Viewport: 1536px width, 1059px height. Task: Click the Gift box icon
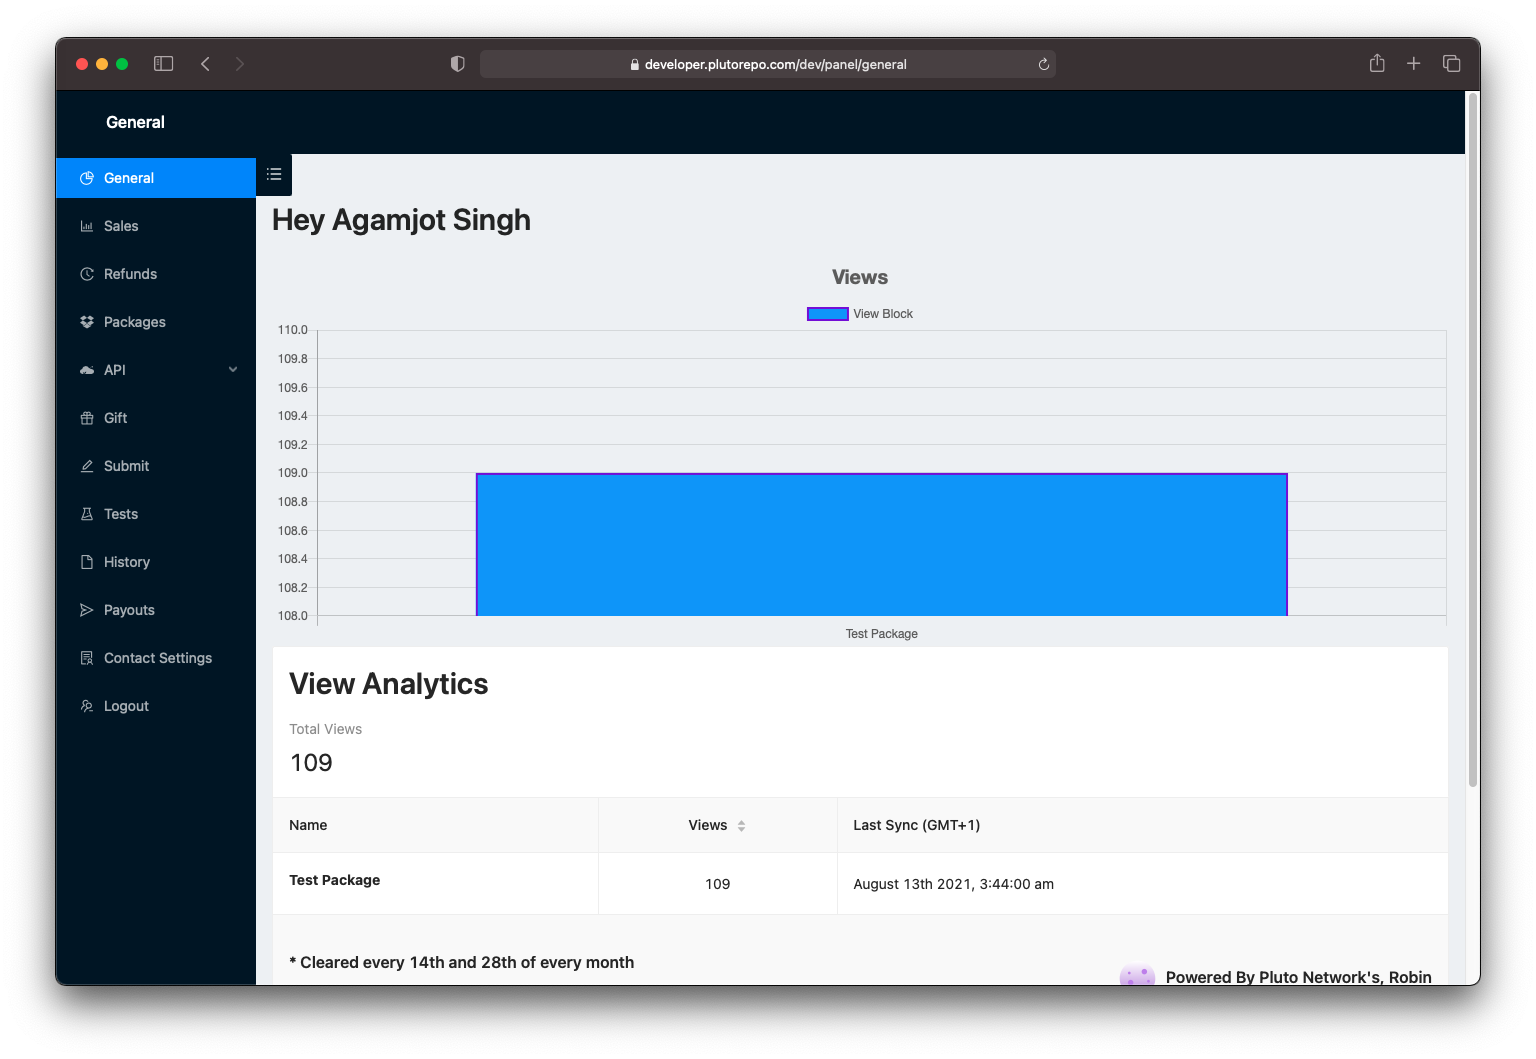[87, 418]
